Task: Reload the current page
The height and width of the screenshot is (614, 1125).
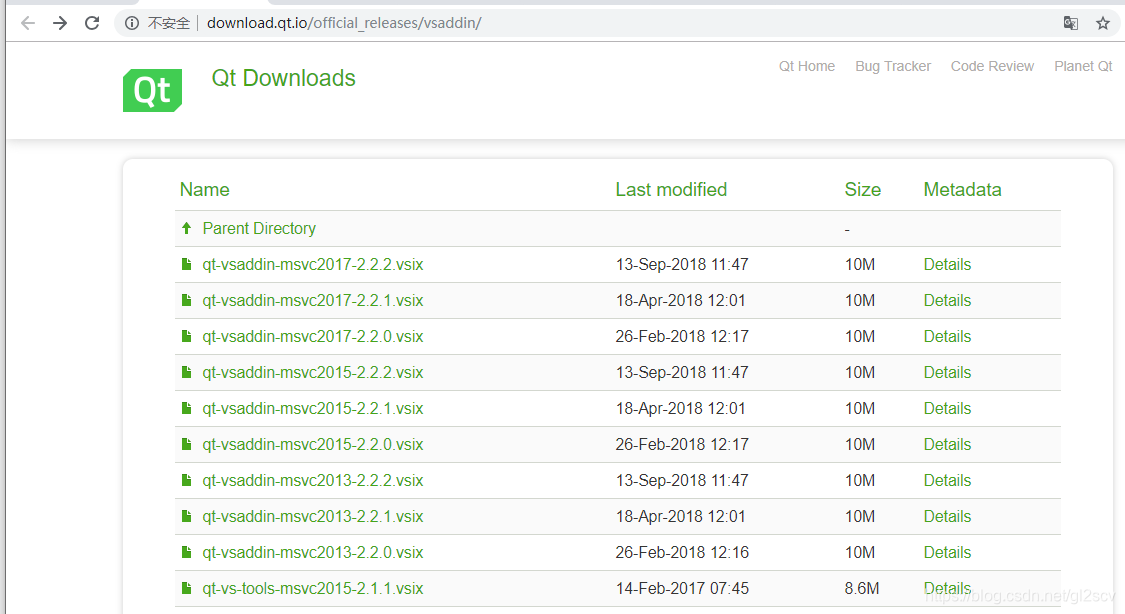Action: pyautogui.click(x=92, y=23)
